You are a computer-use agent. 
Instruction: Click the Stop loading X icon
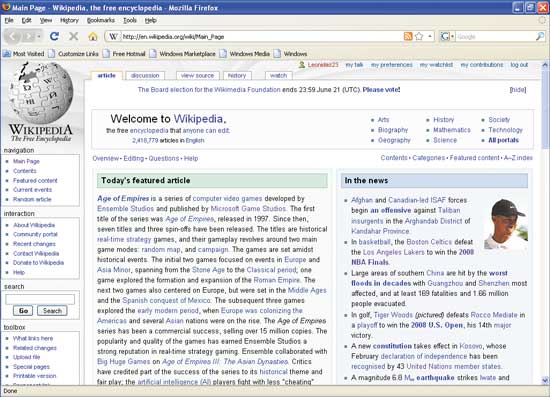click(x=74, y=36)
